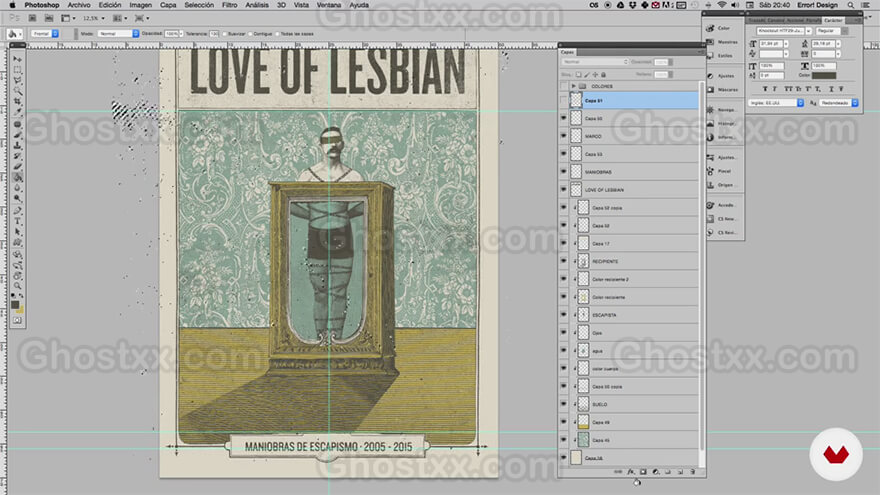Enable the Suavizar checkbox
Image resolution: width=880 pixels, height=495 pixels.
[x=225, y=34]
